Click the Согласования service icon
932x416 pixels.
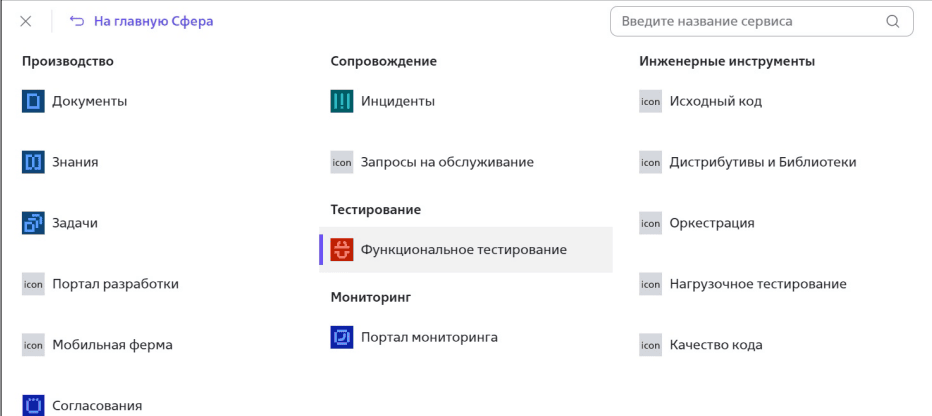pos(33,405)
